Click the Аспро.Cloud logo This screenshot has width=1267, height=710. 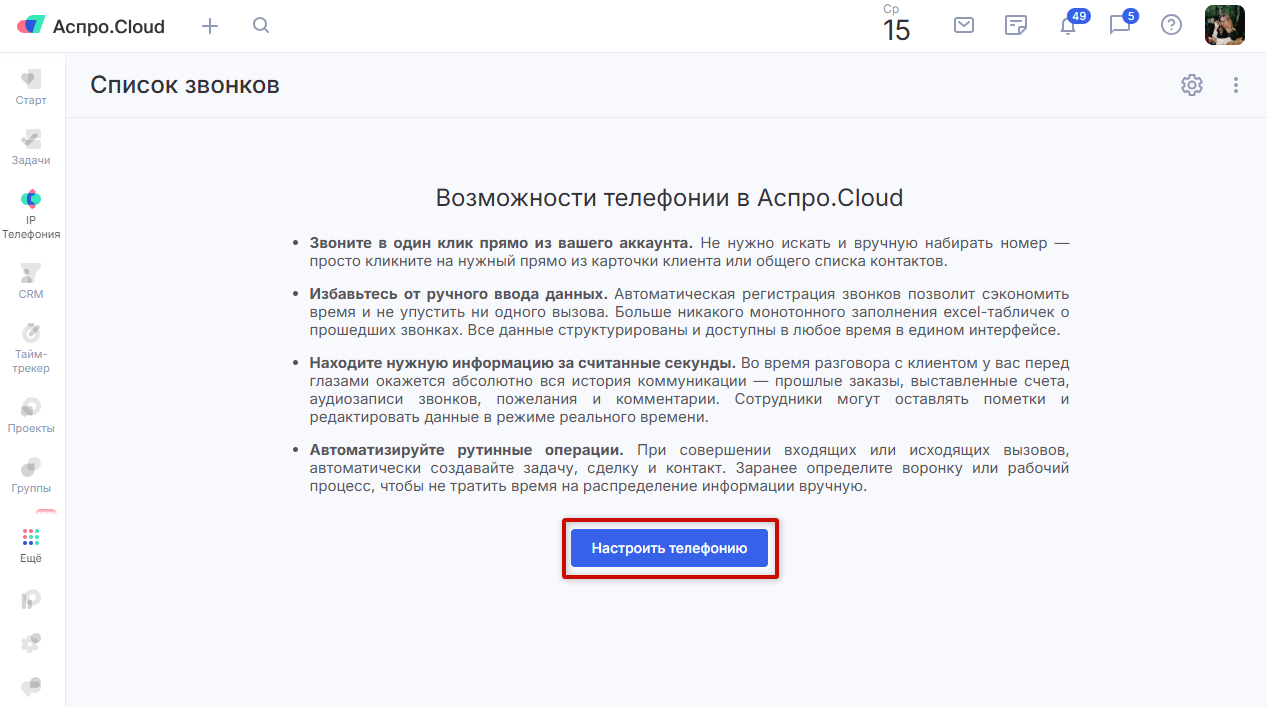click(x=90, y=26)
